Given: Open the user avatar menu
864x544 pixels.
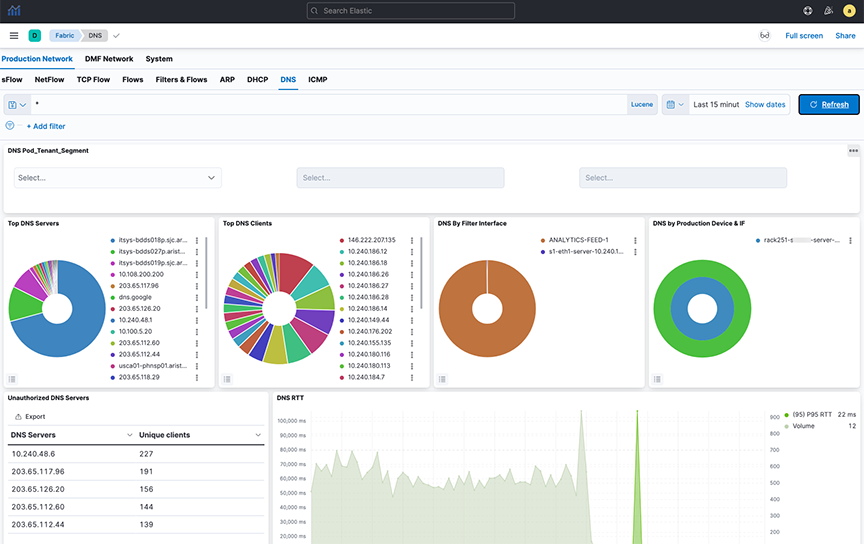Looking at the screenshot, I should [x=849, y=10].
